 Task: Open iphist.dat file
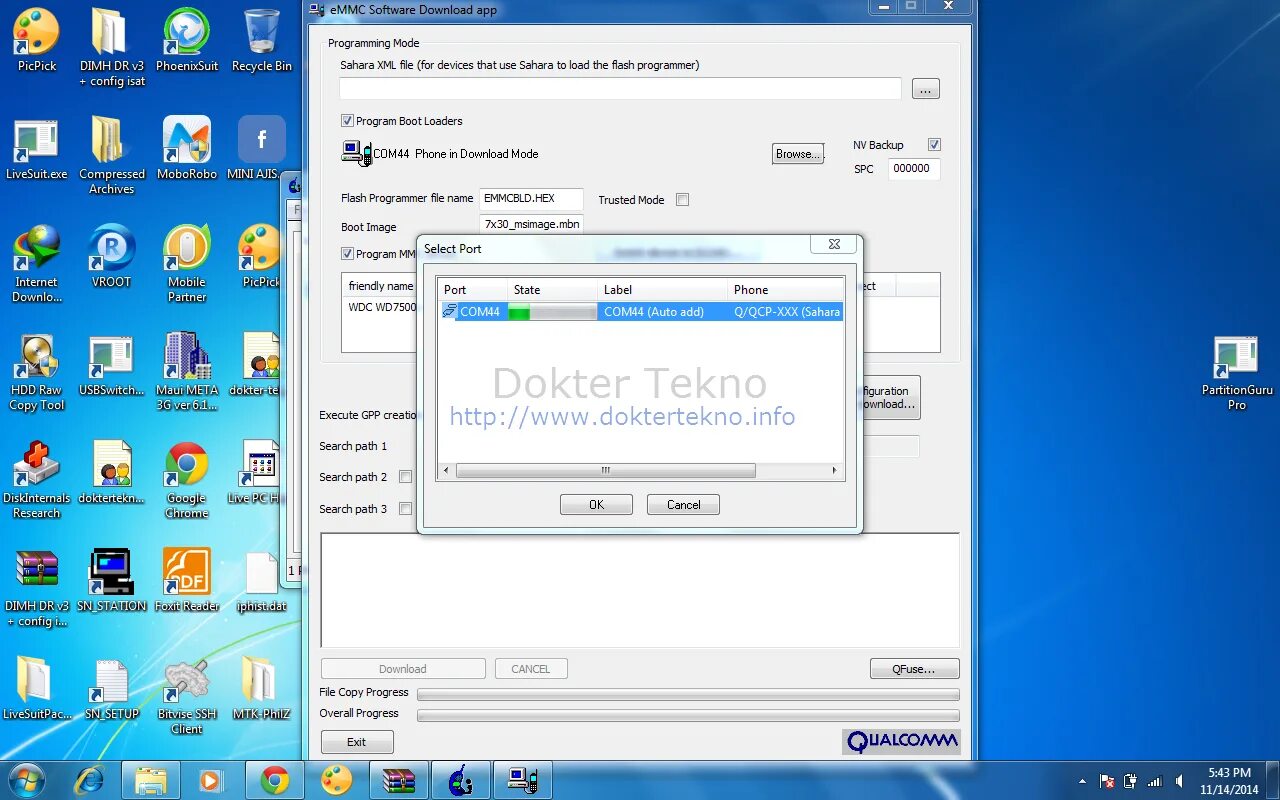261,580
